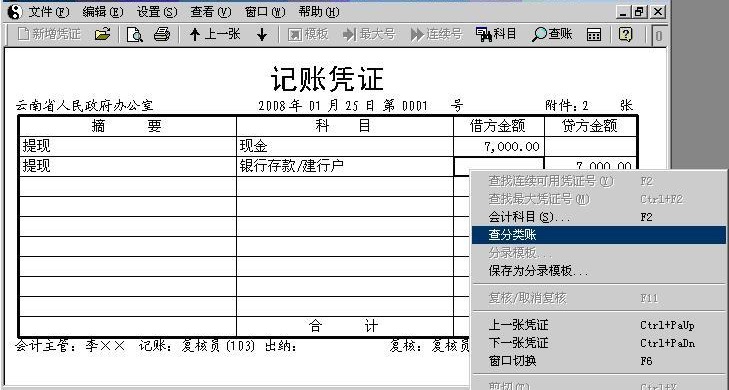This screenshot has width=729, height=390.
Task: Click the 合计 total row label
Action: tap(345, 326)
